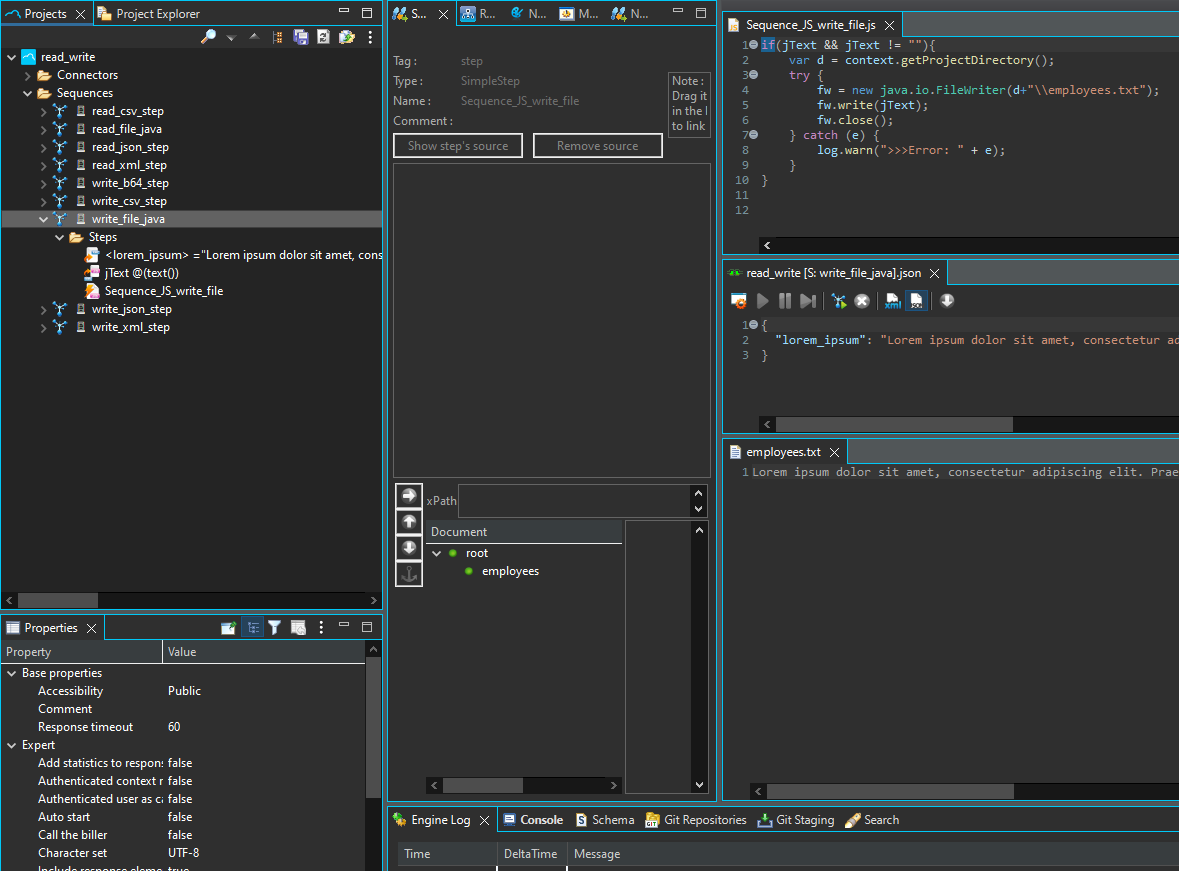Click the right arrow button beside xPath

pos(409,496)
